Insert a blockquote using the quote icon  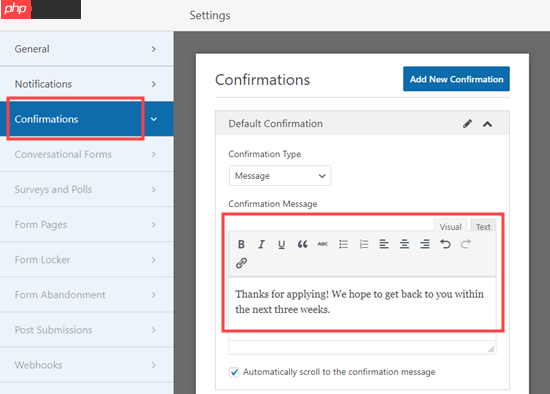coord(302,244)
